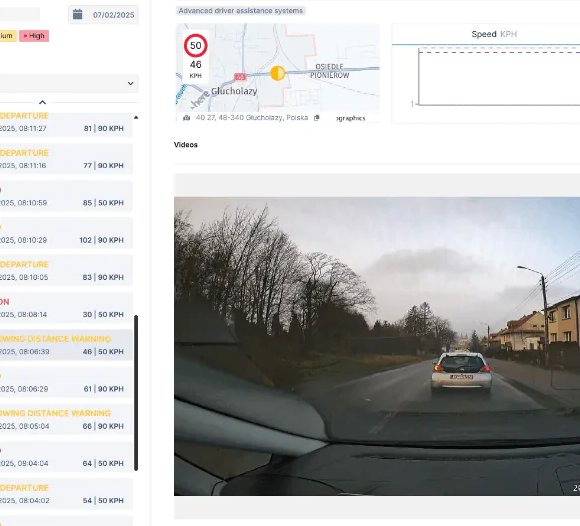Click the dashcam video frame
The image size is (580, 526).
[377, 346]
